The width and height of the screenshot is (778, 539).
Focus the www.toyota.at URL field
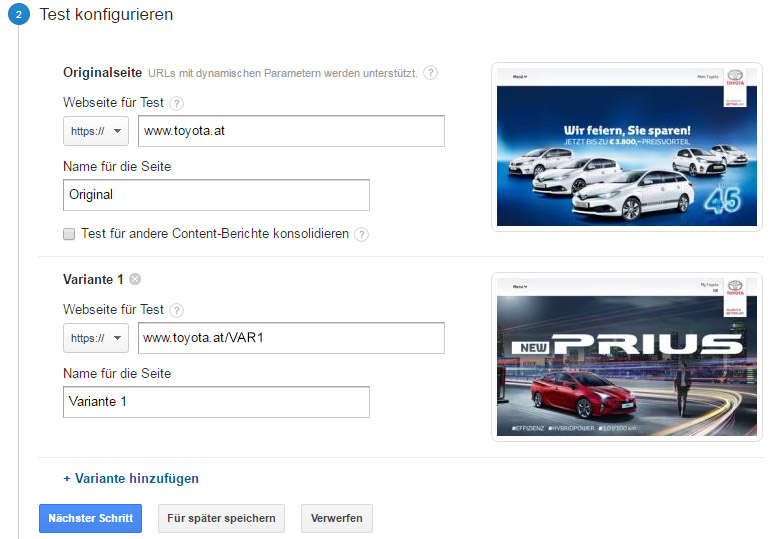coord(291,131)
